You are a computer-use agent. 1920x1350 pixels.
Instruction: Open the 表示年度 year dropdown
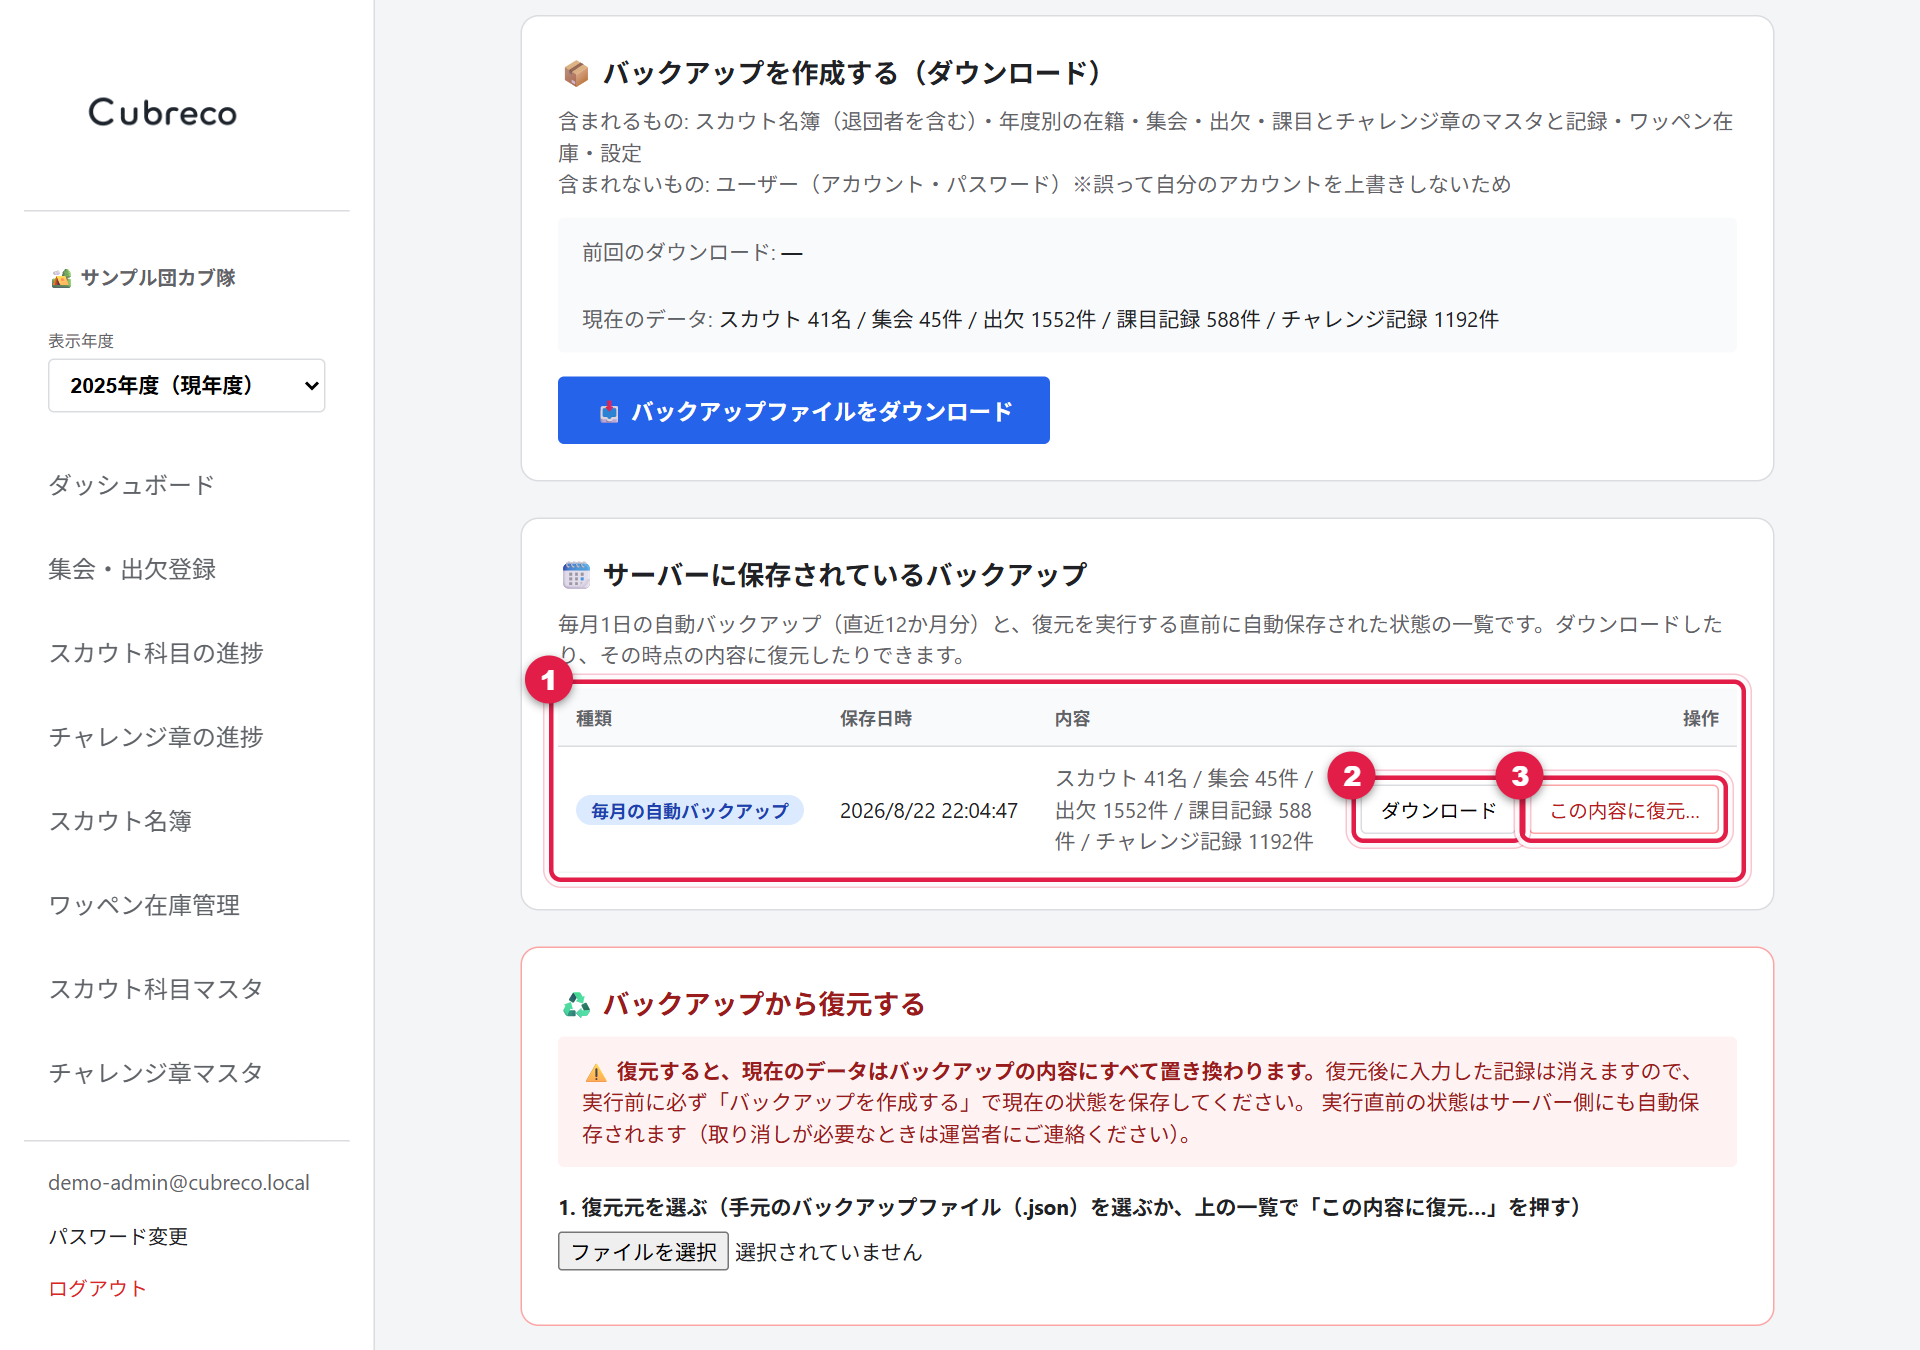pyautogui.click(x=187, y=385)
